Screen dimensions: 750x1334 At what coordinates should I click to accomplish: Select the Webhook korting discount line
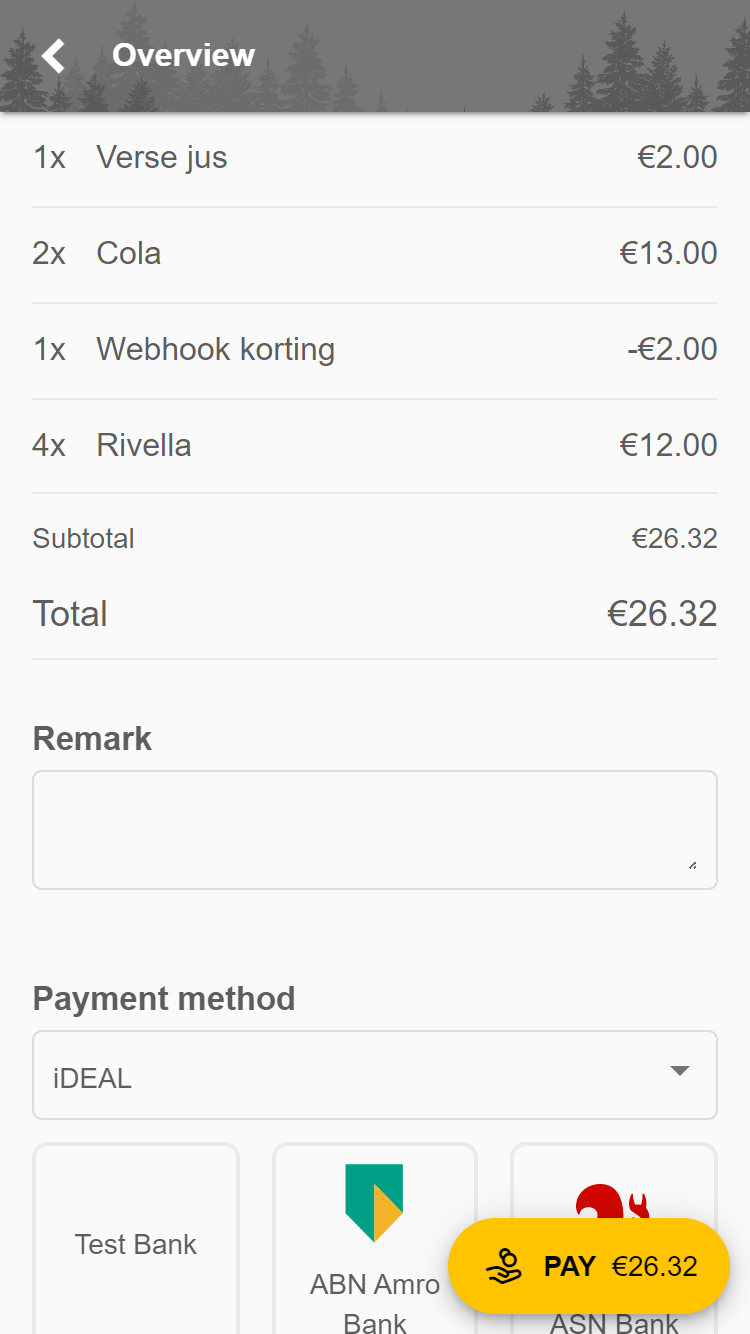[375, 350]
